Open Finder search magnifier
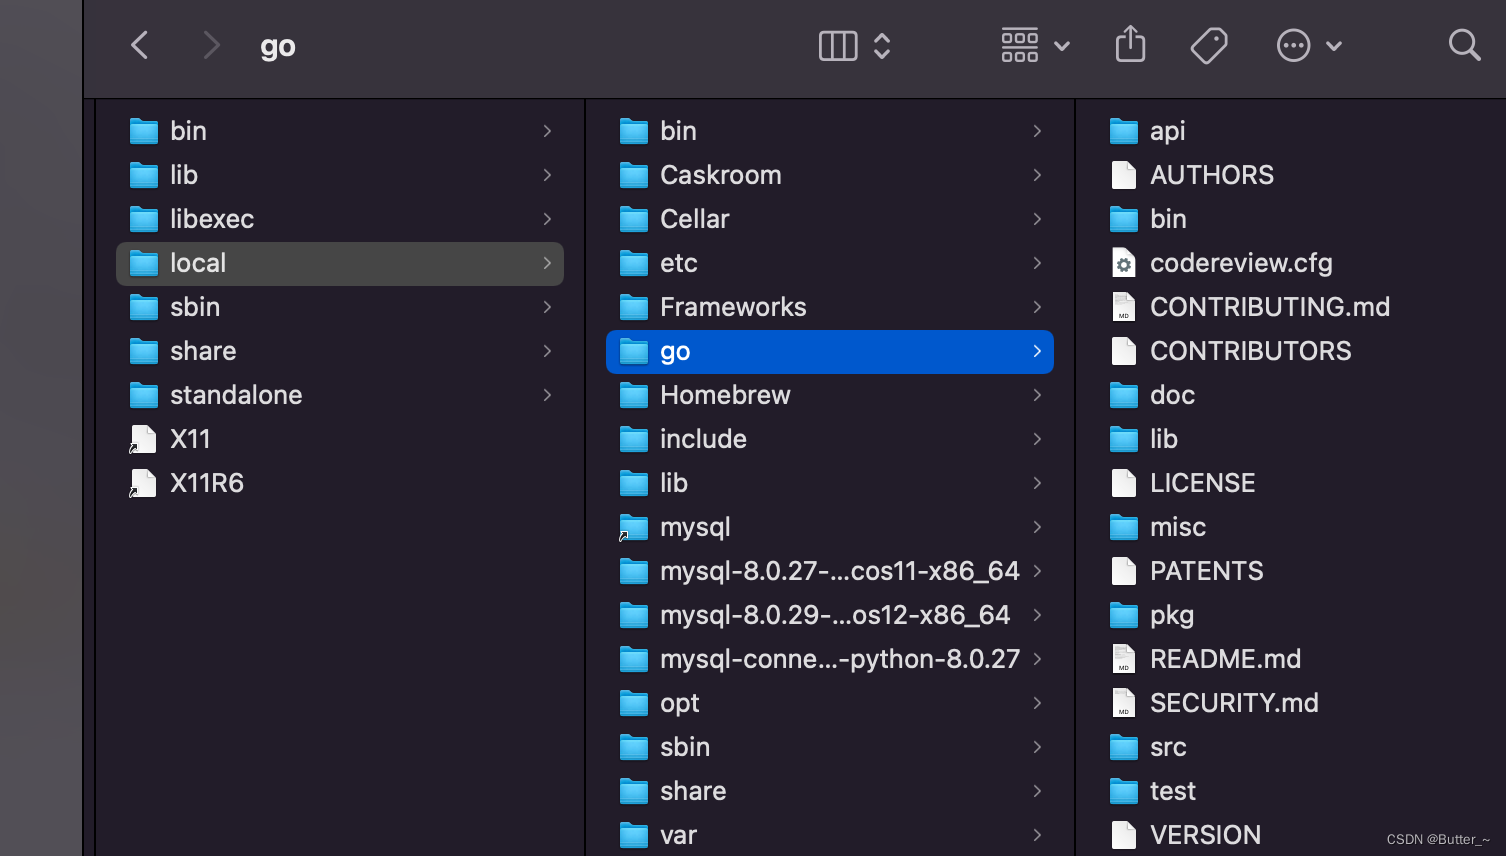 point(1464,45)
